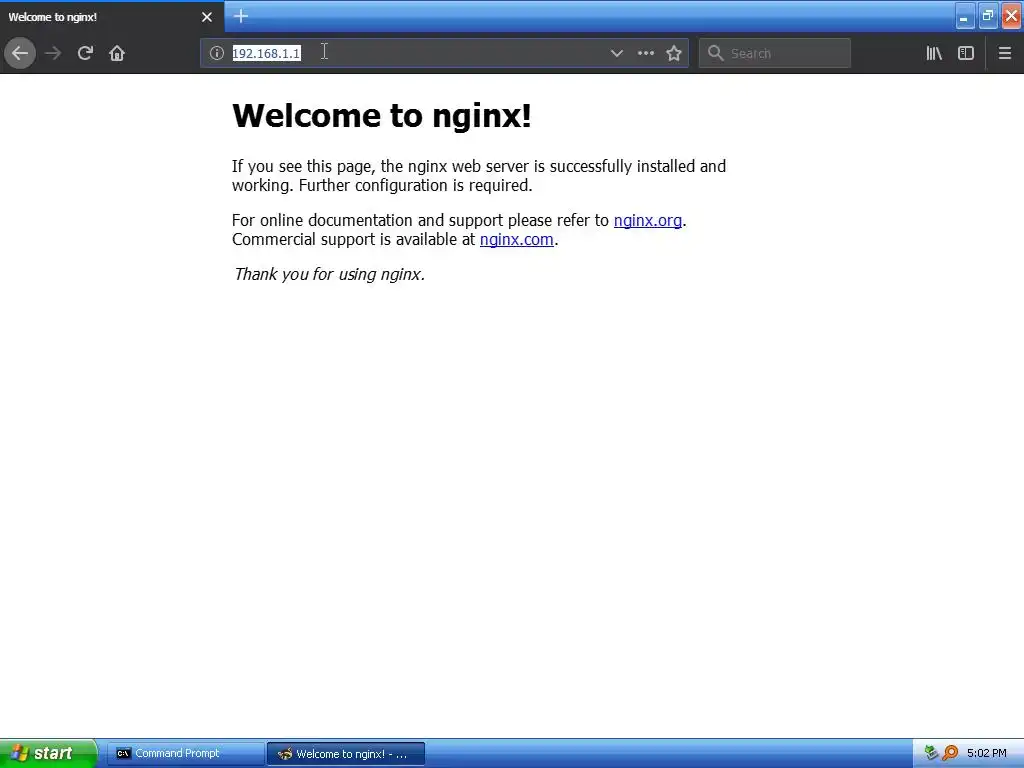Click the orange magnifier tray icon
Screen dimensions: 1024x768
click(950, 753)
